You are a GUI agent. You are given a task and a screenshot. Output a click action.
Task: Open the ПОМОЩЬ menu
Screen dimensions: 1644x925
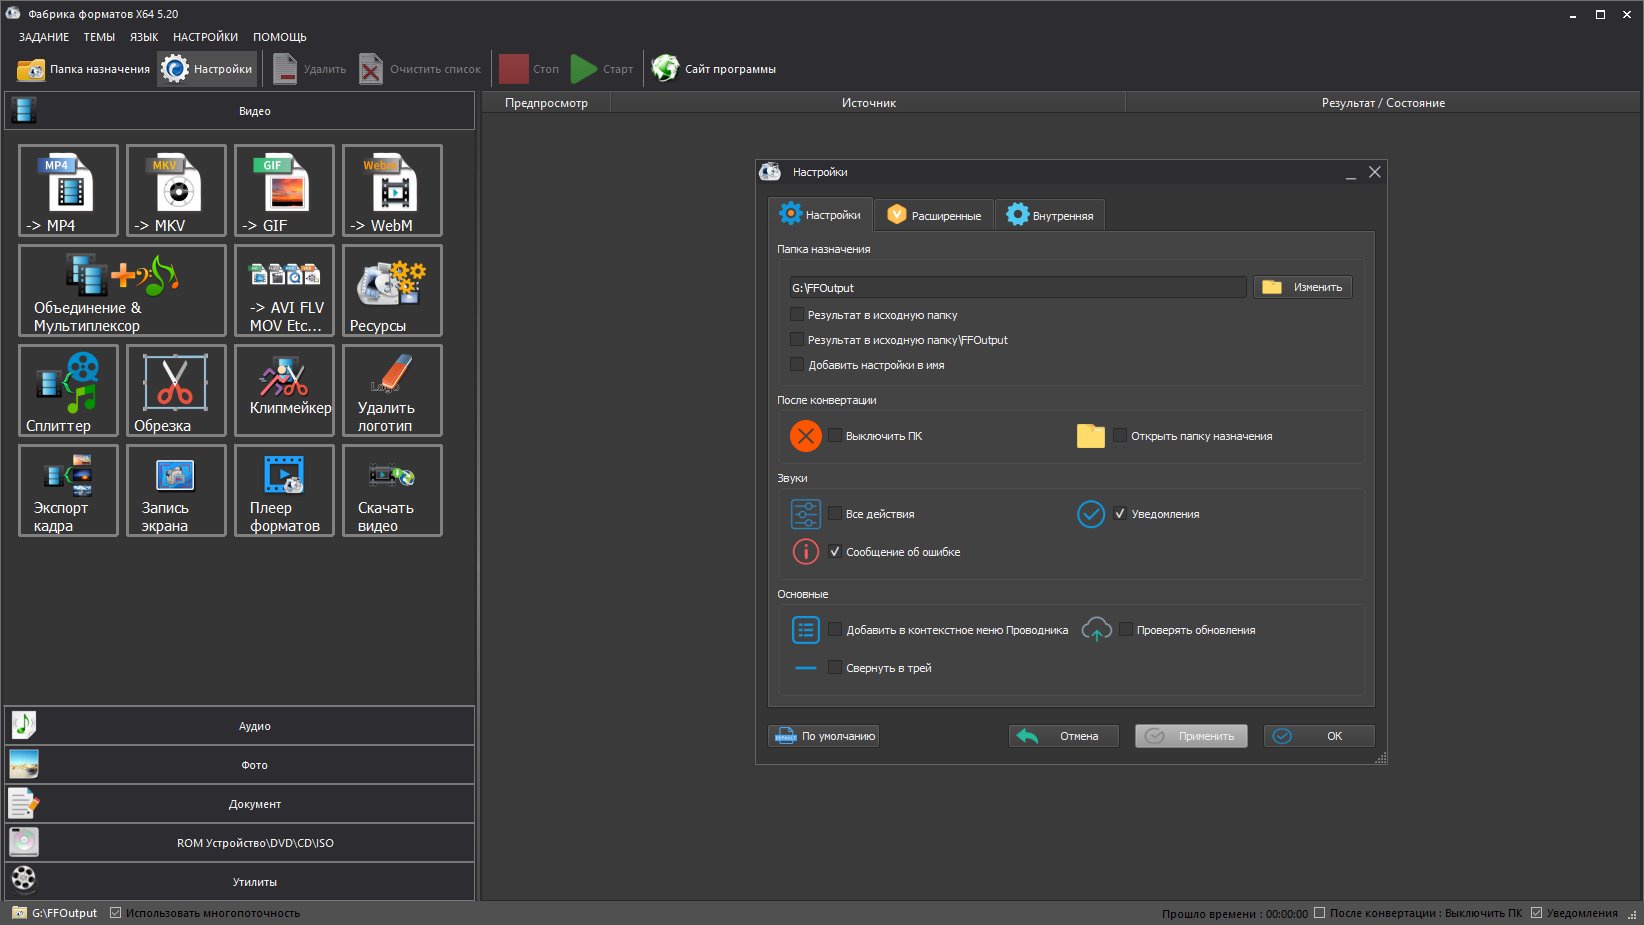[x=280, y=37]
